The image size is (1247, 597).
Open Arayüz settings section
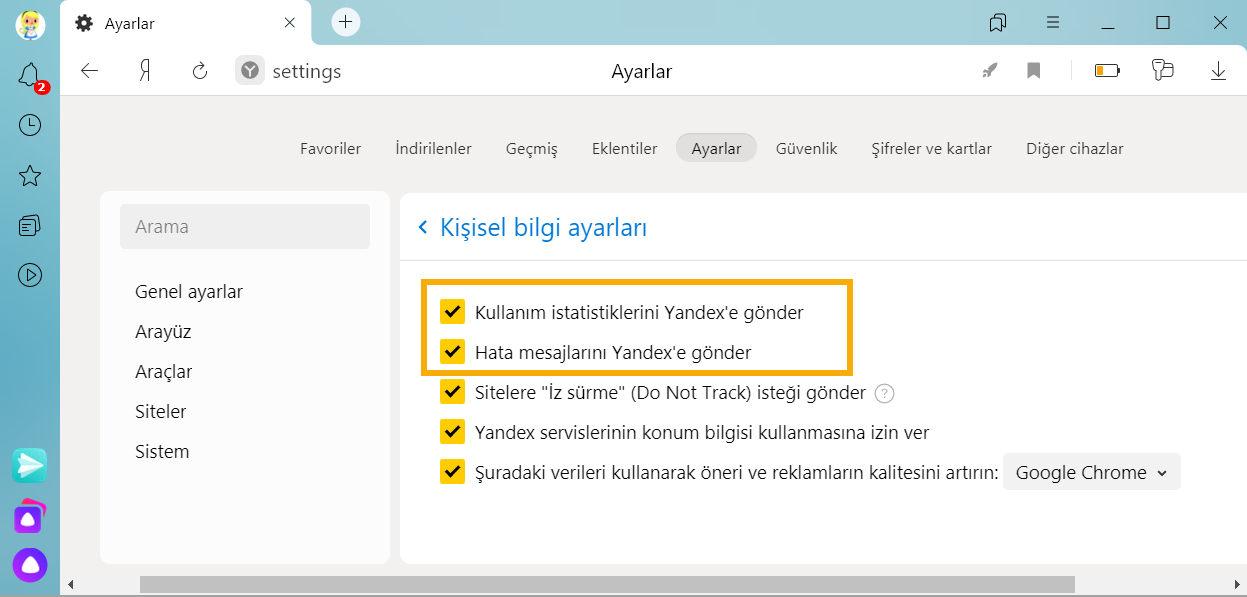(163, 332)
